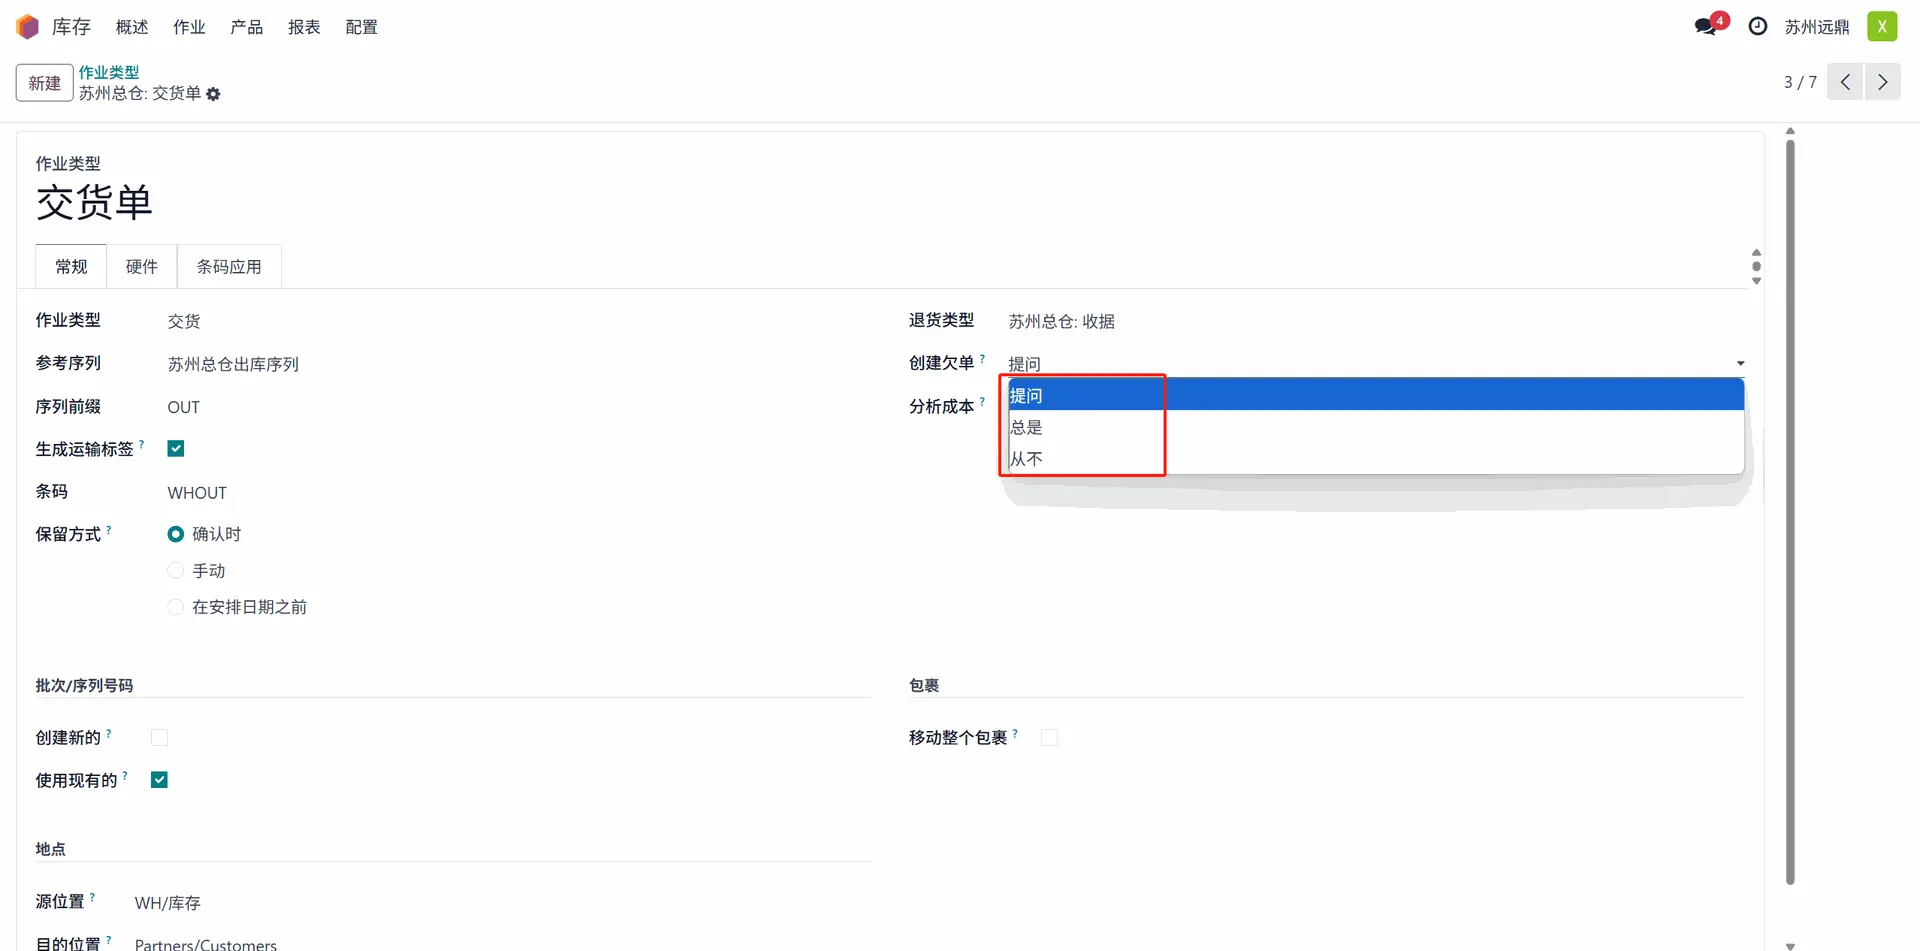
Task: Click the vertical page scrollbar
Action: coord(1790,510)
